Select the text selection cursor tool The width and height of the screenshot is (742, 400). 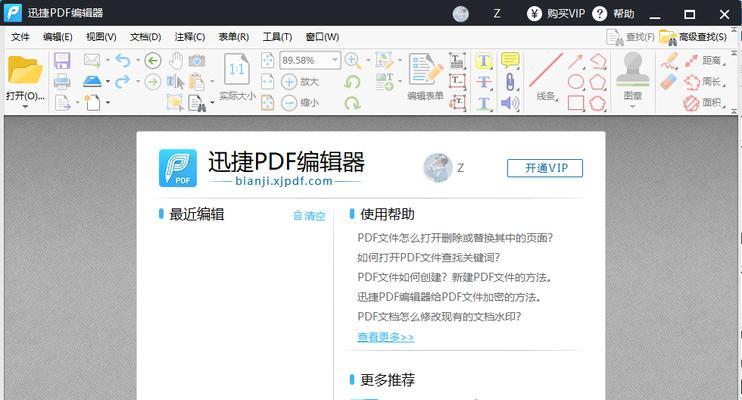coord(175,81)
